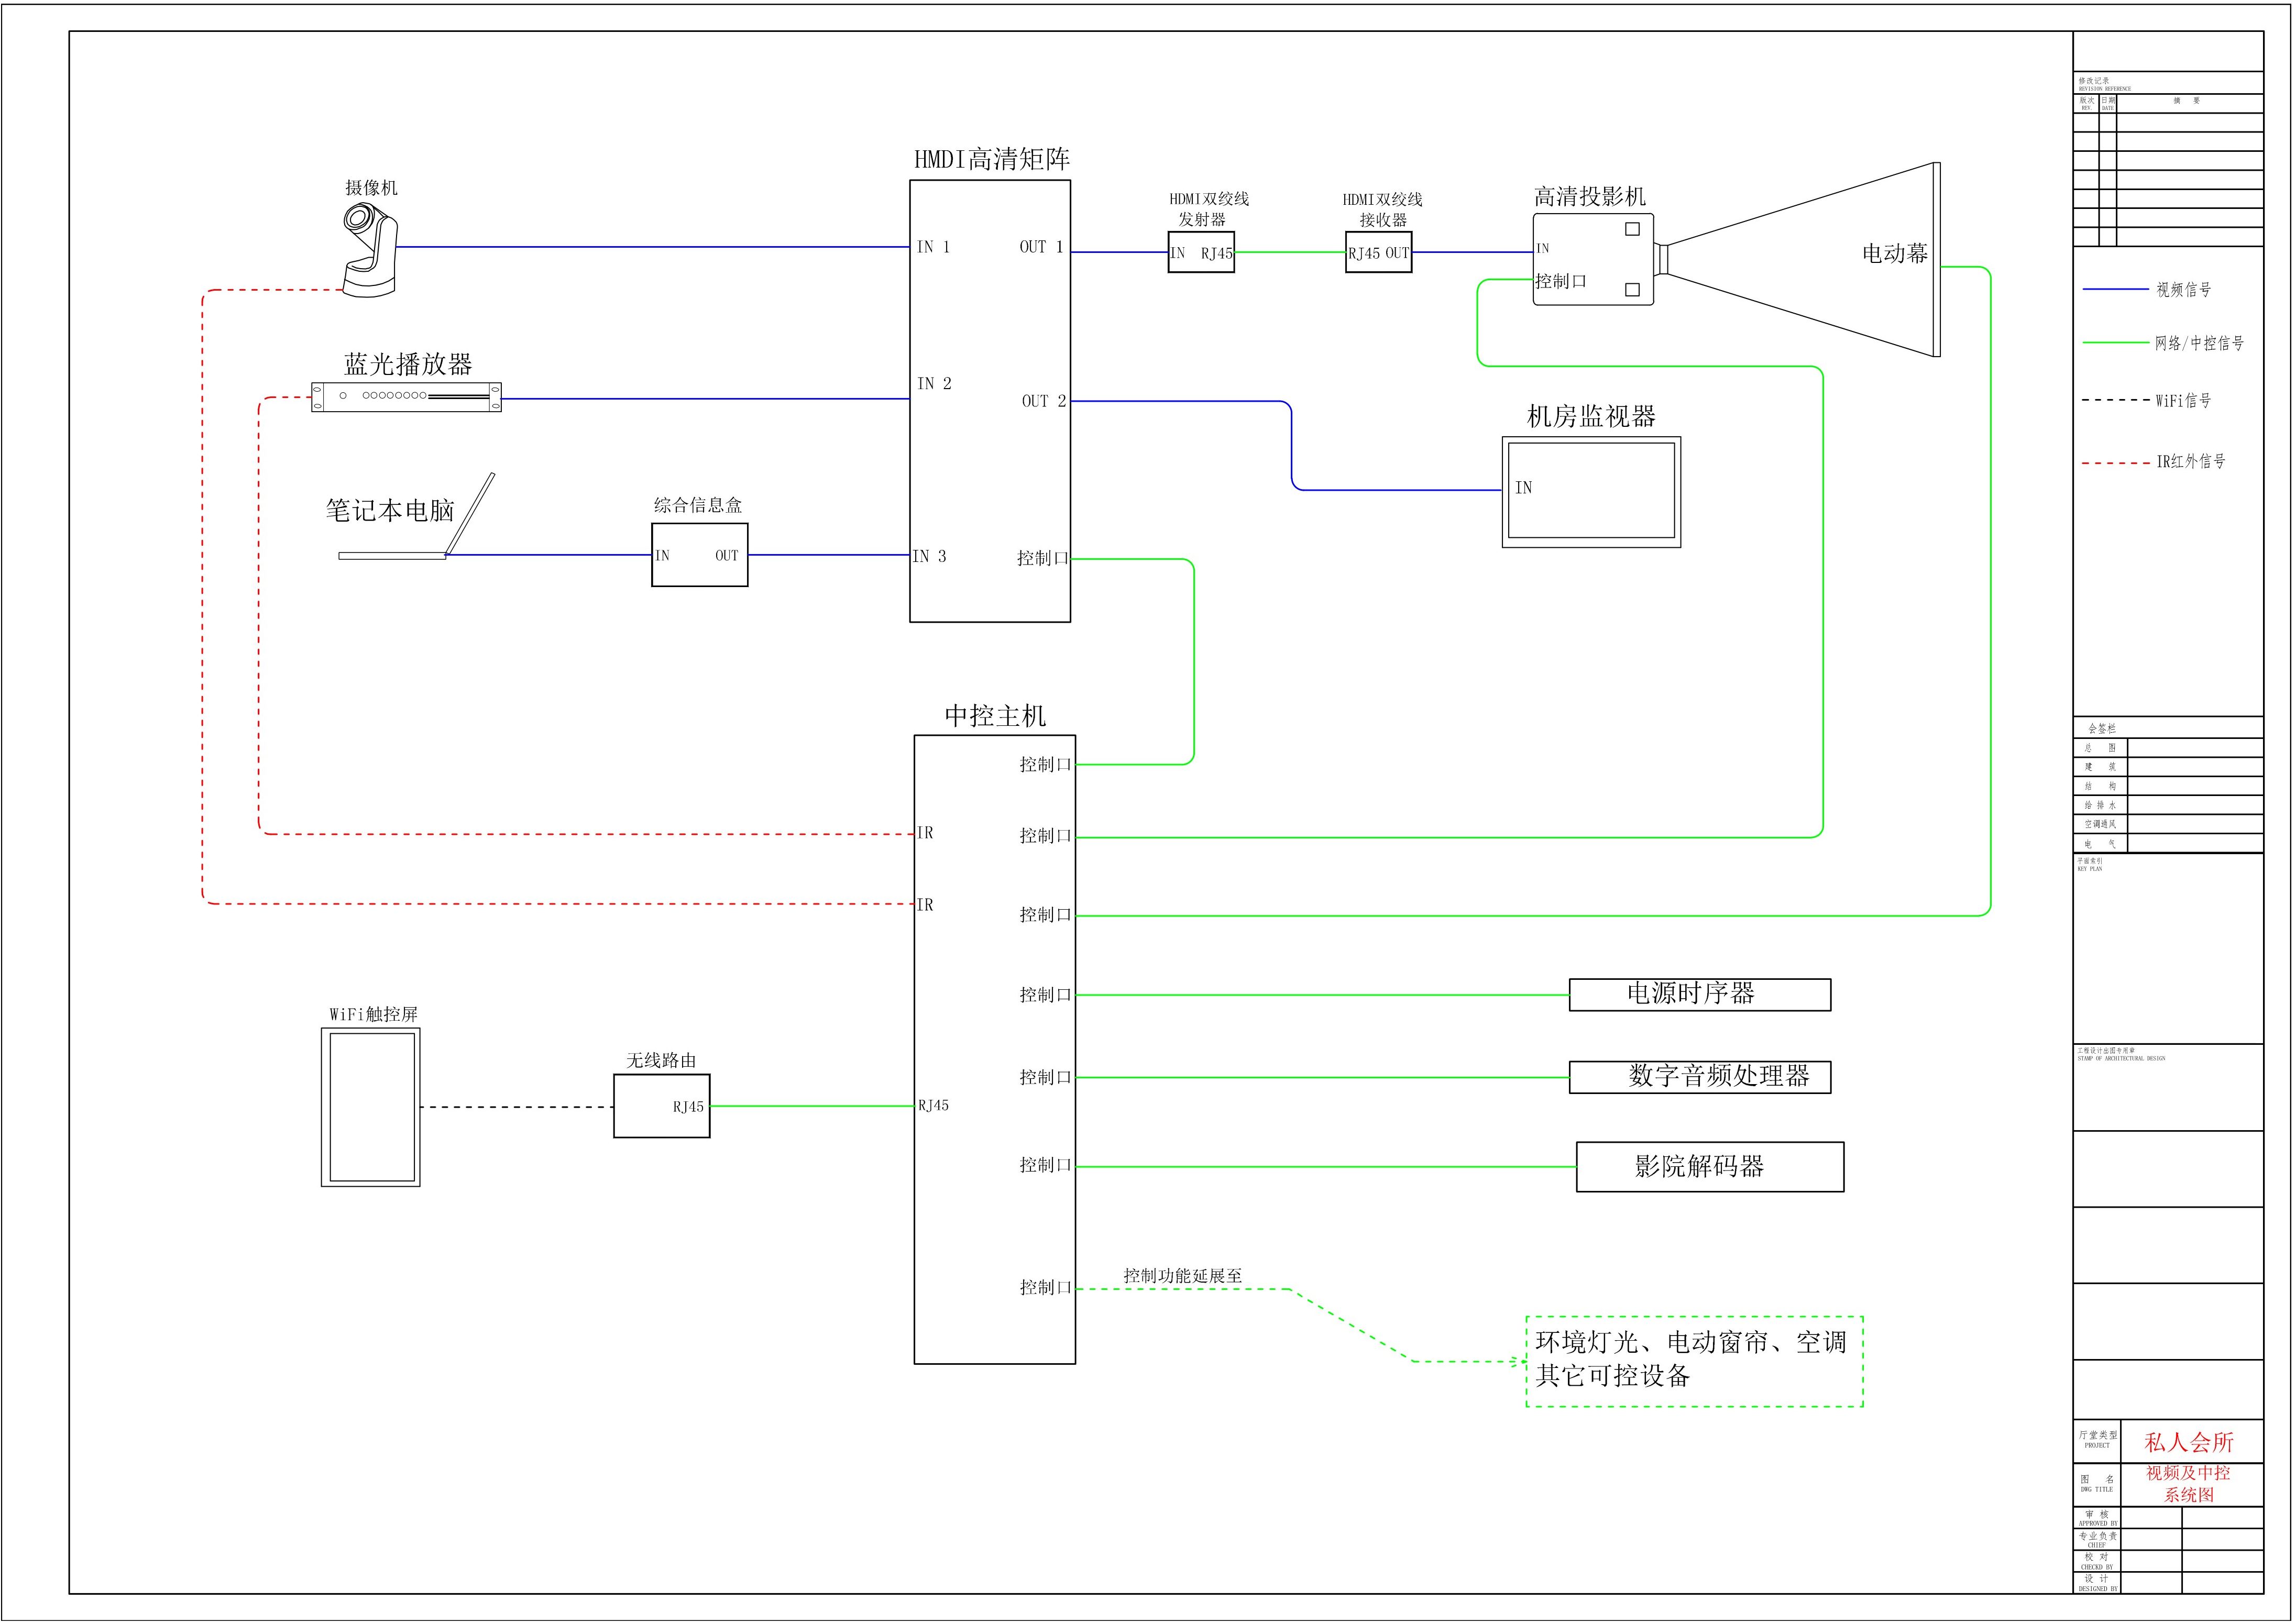Click the topmost 控制口 on 中控主机

[x=1045, y=765]
